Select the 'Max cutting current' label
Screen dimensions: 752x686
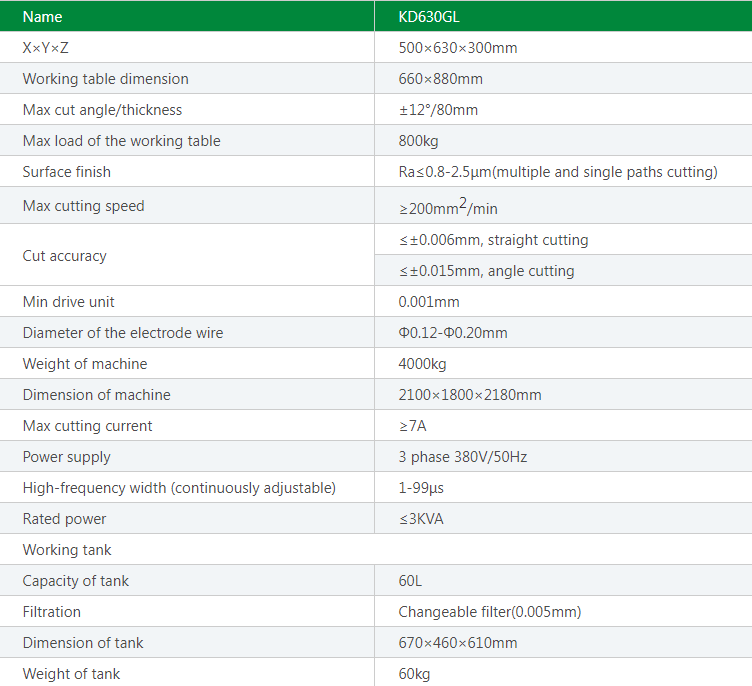pyautogui.click(x=87, y=426)
